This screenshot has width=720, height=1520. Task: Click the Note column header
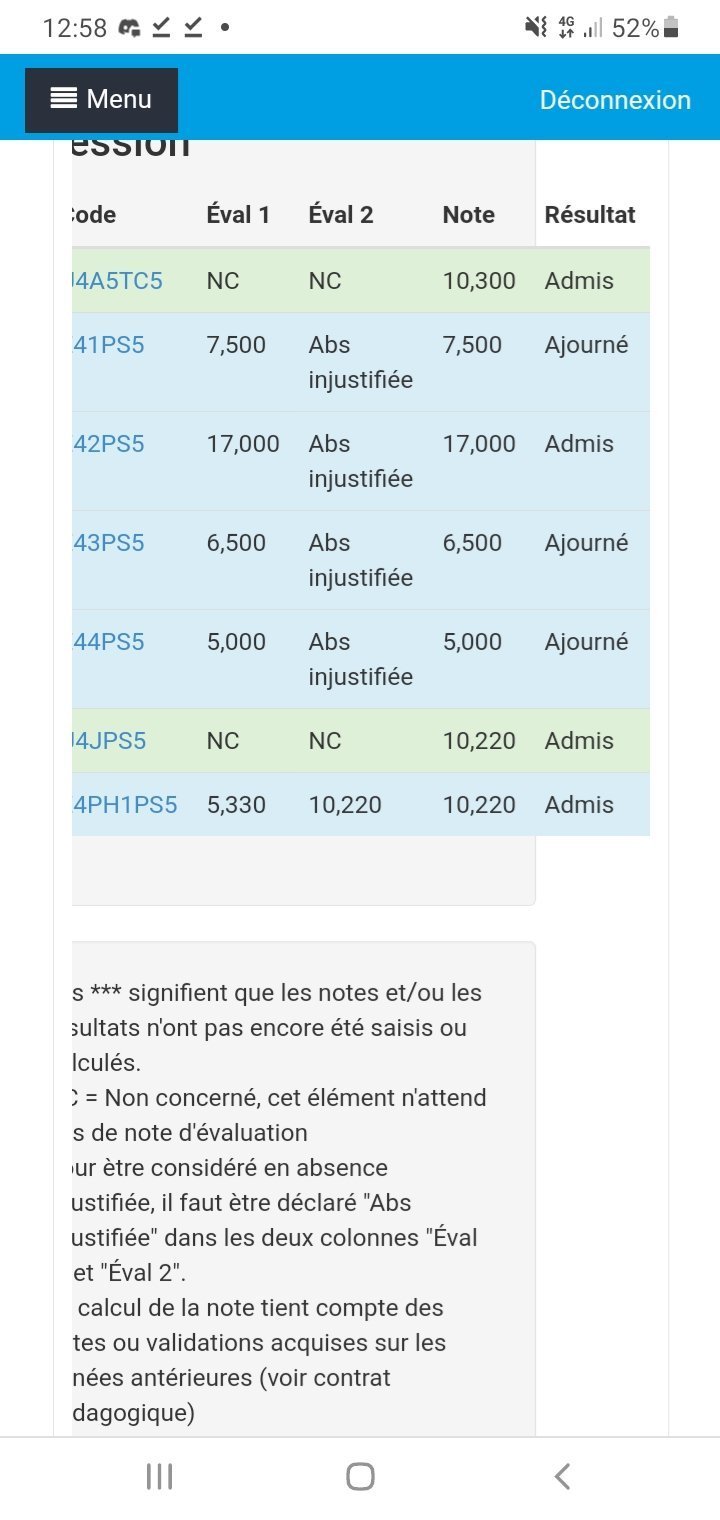[468, 215]
